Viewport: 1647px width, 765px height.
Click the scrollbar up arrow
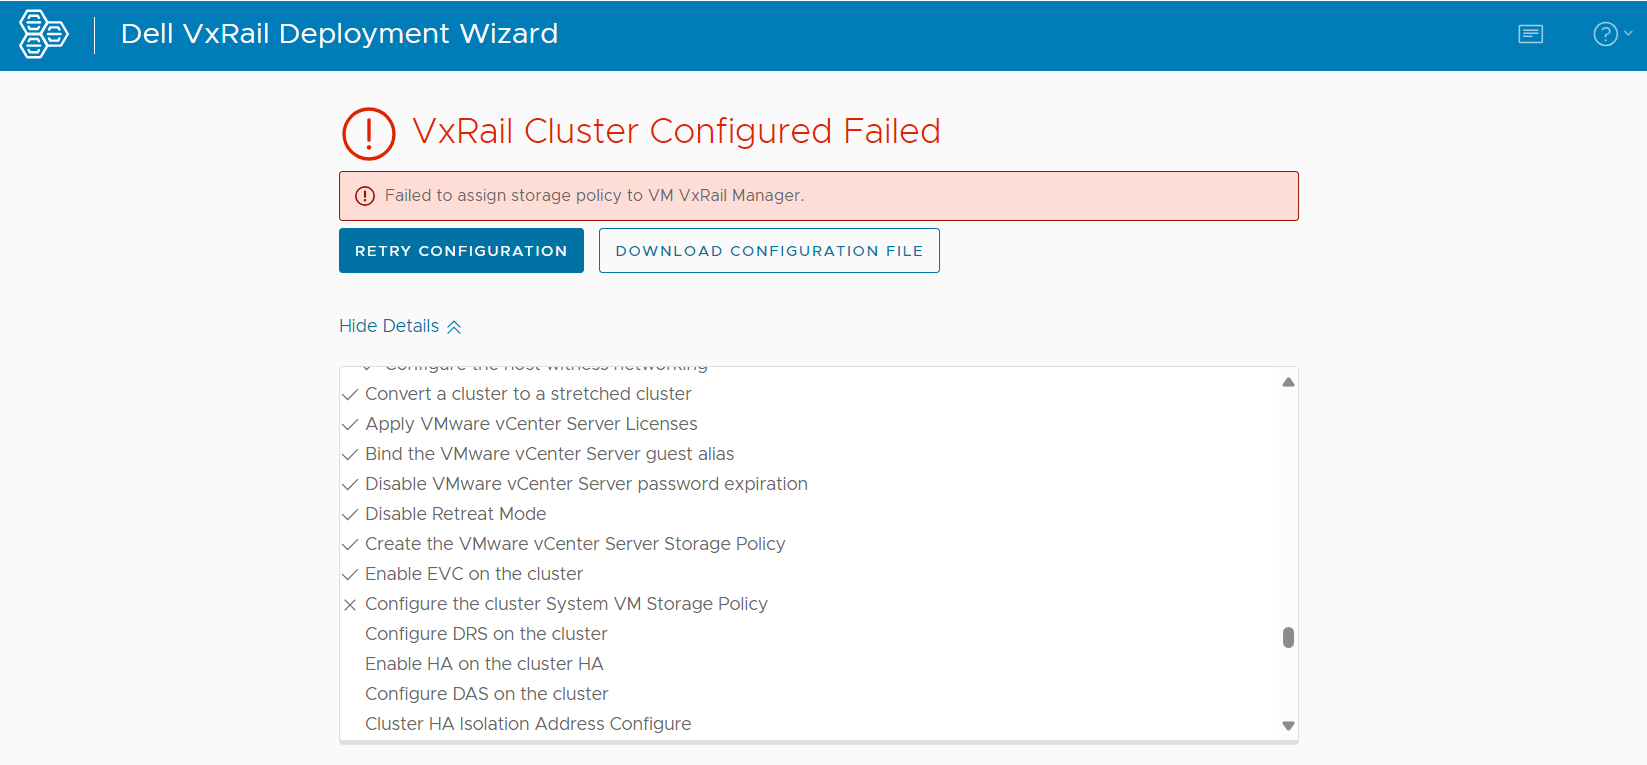(1288, 381)
